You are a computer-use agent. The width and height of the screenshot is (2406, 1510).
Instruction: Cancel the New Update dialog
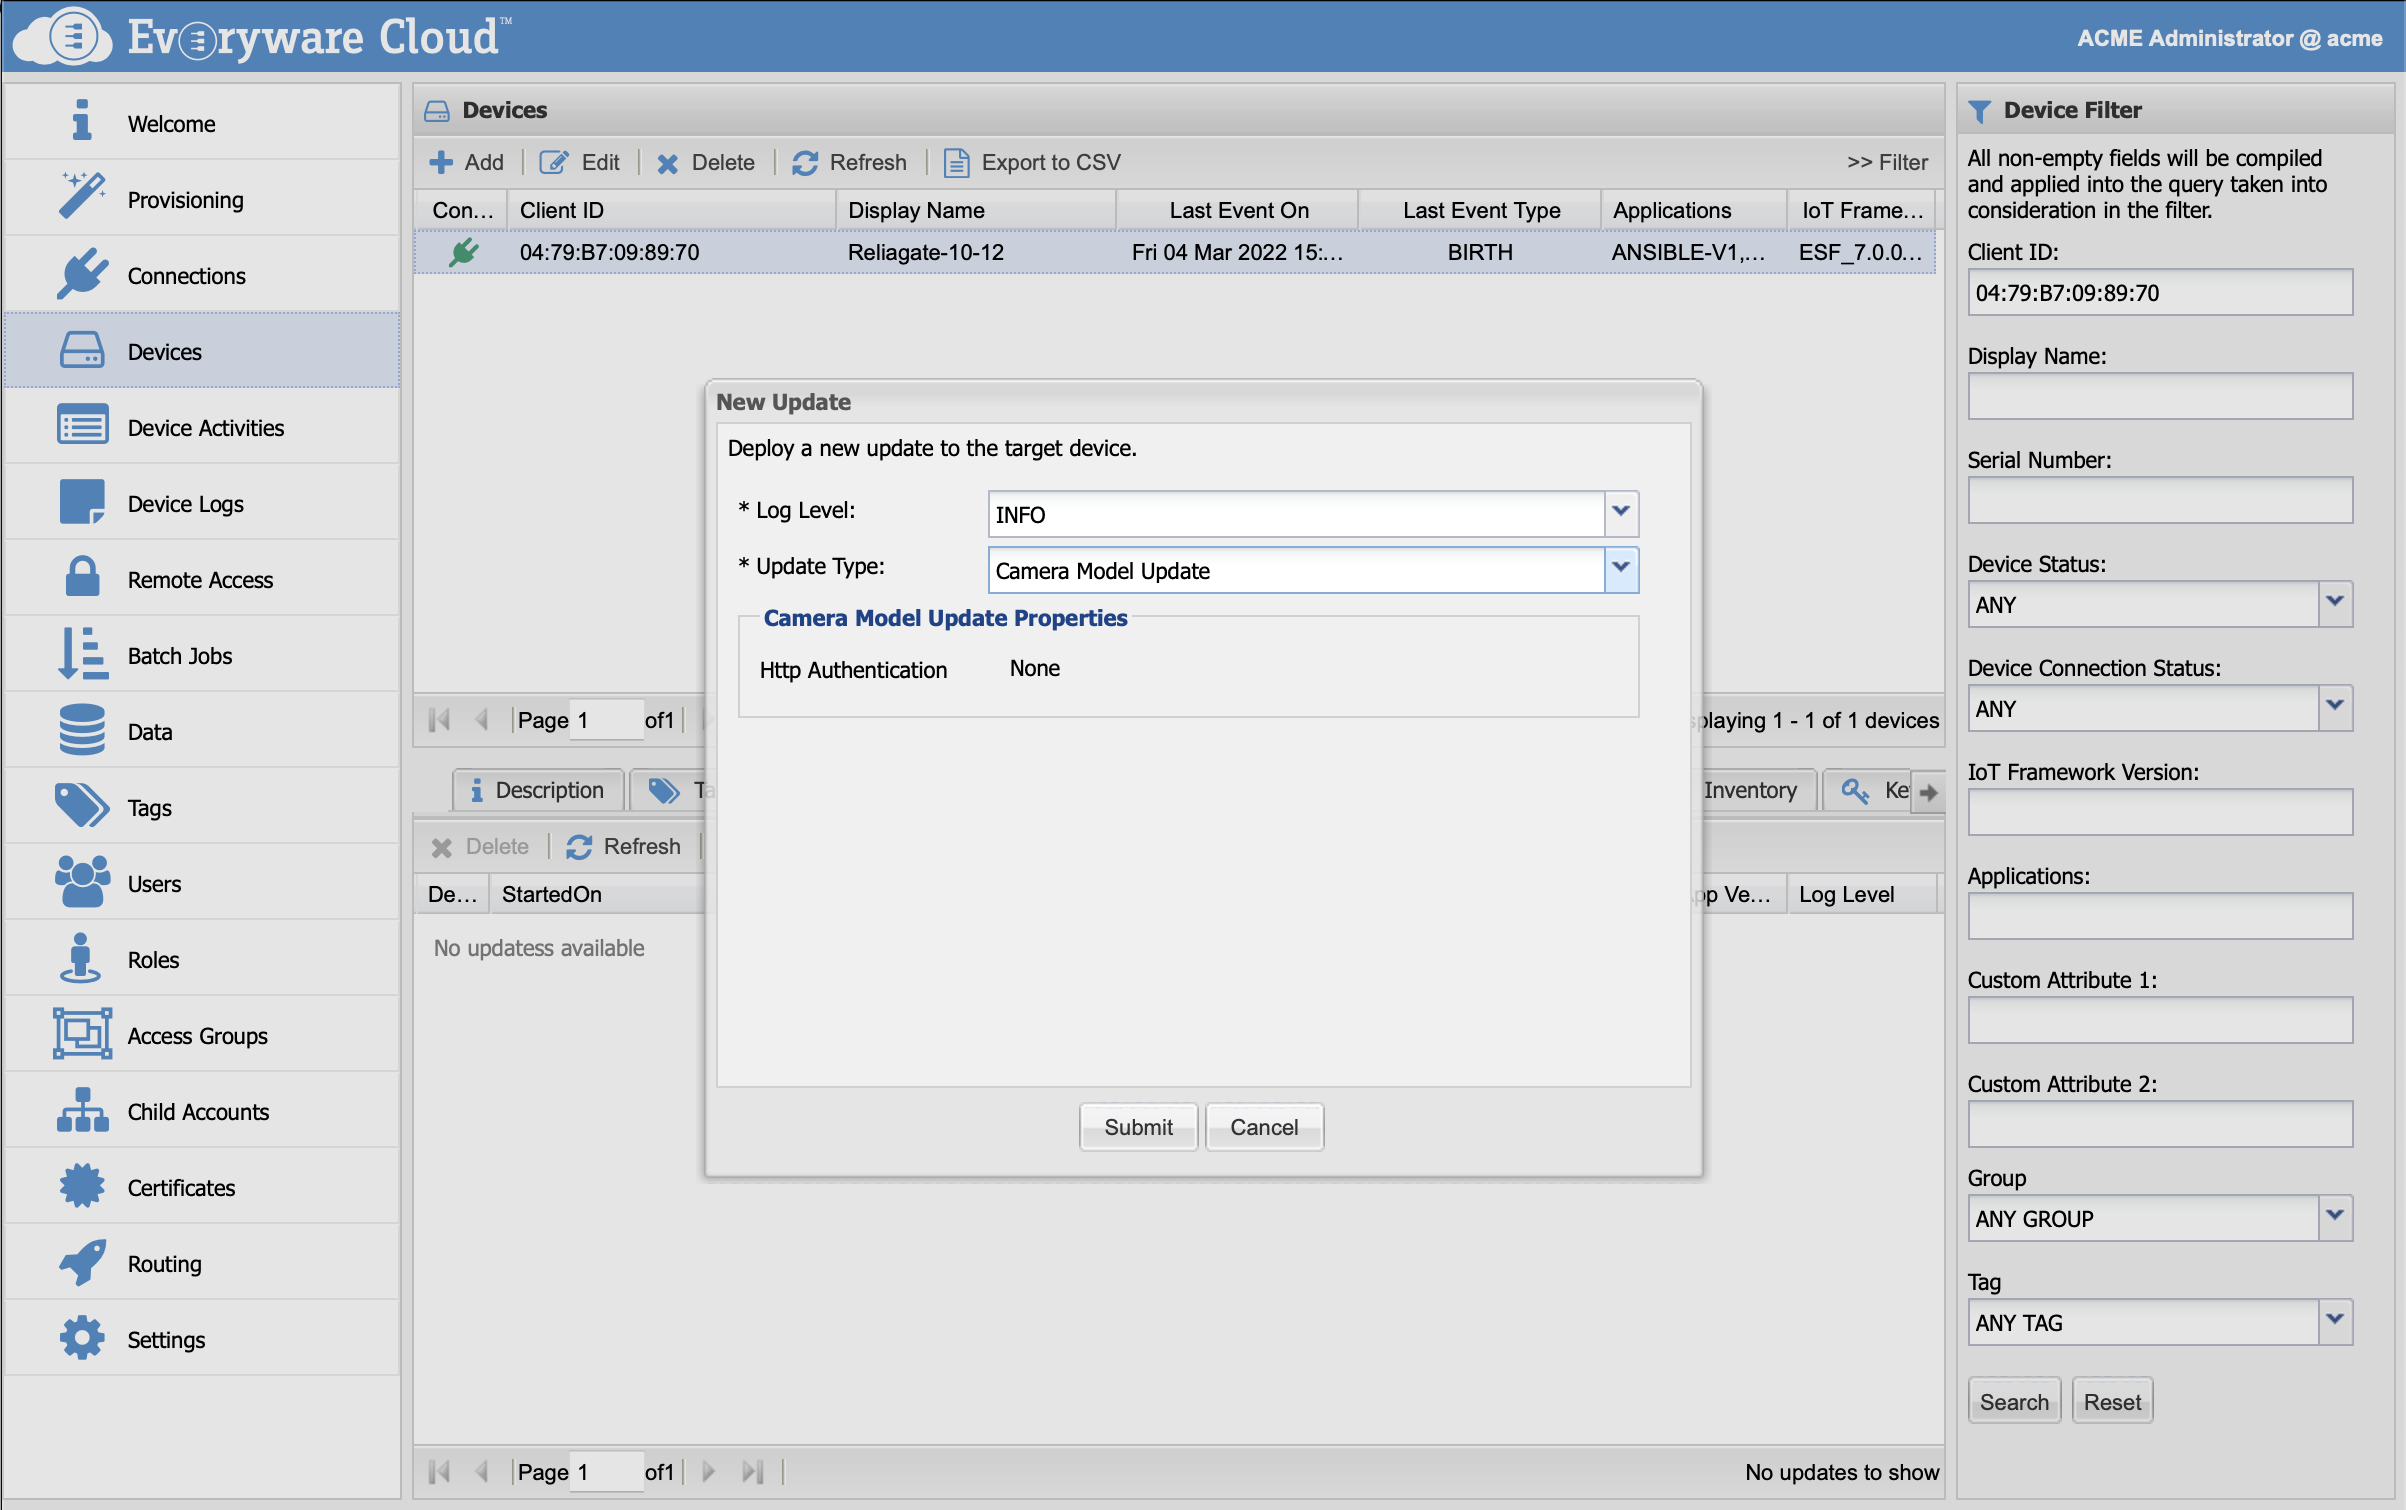click(x=1264, y=1127)
